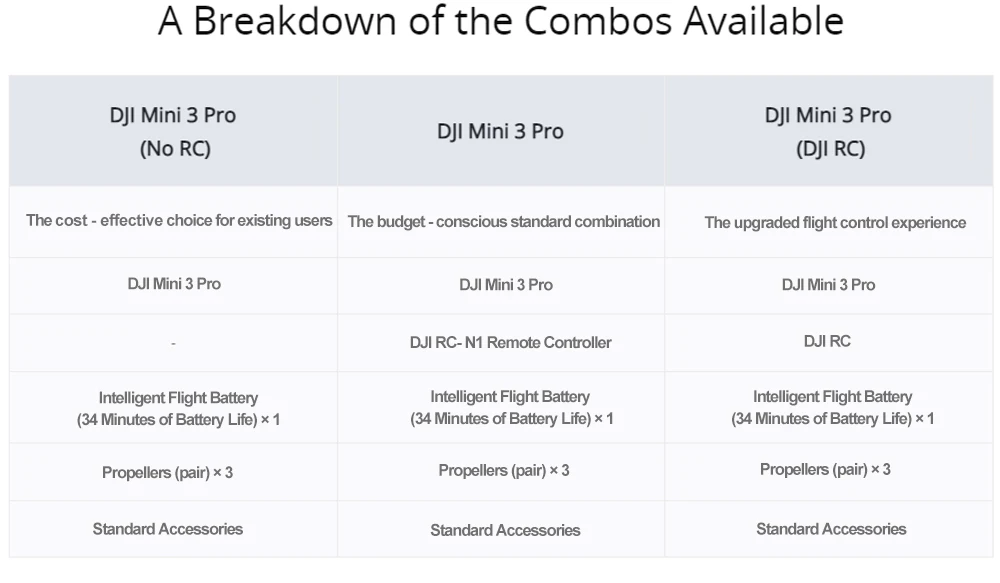Click 'The upgraded flight control experience' text
Image resolution: width=1000 pixels, height=583 pixels.
[x=835, y=223]
